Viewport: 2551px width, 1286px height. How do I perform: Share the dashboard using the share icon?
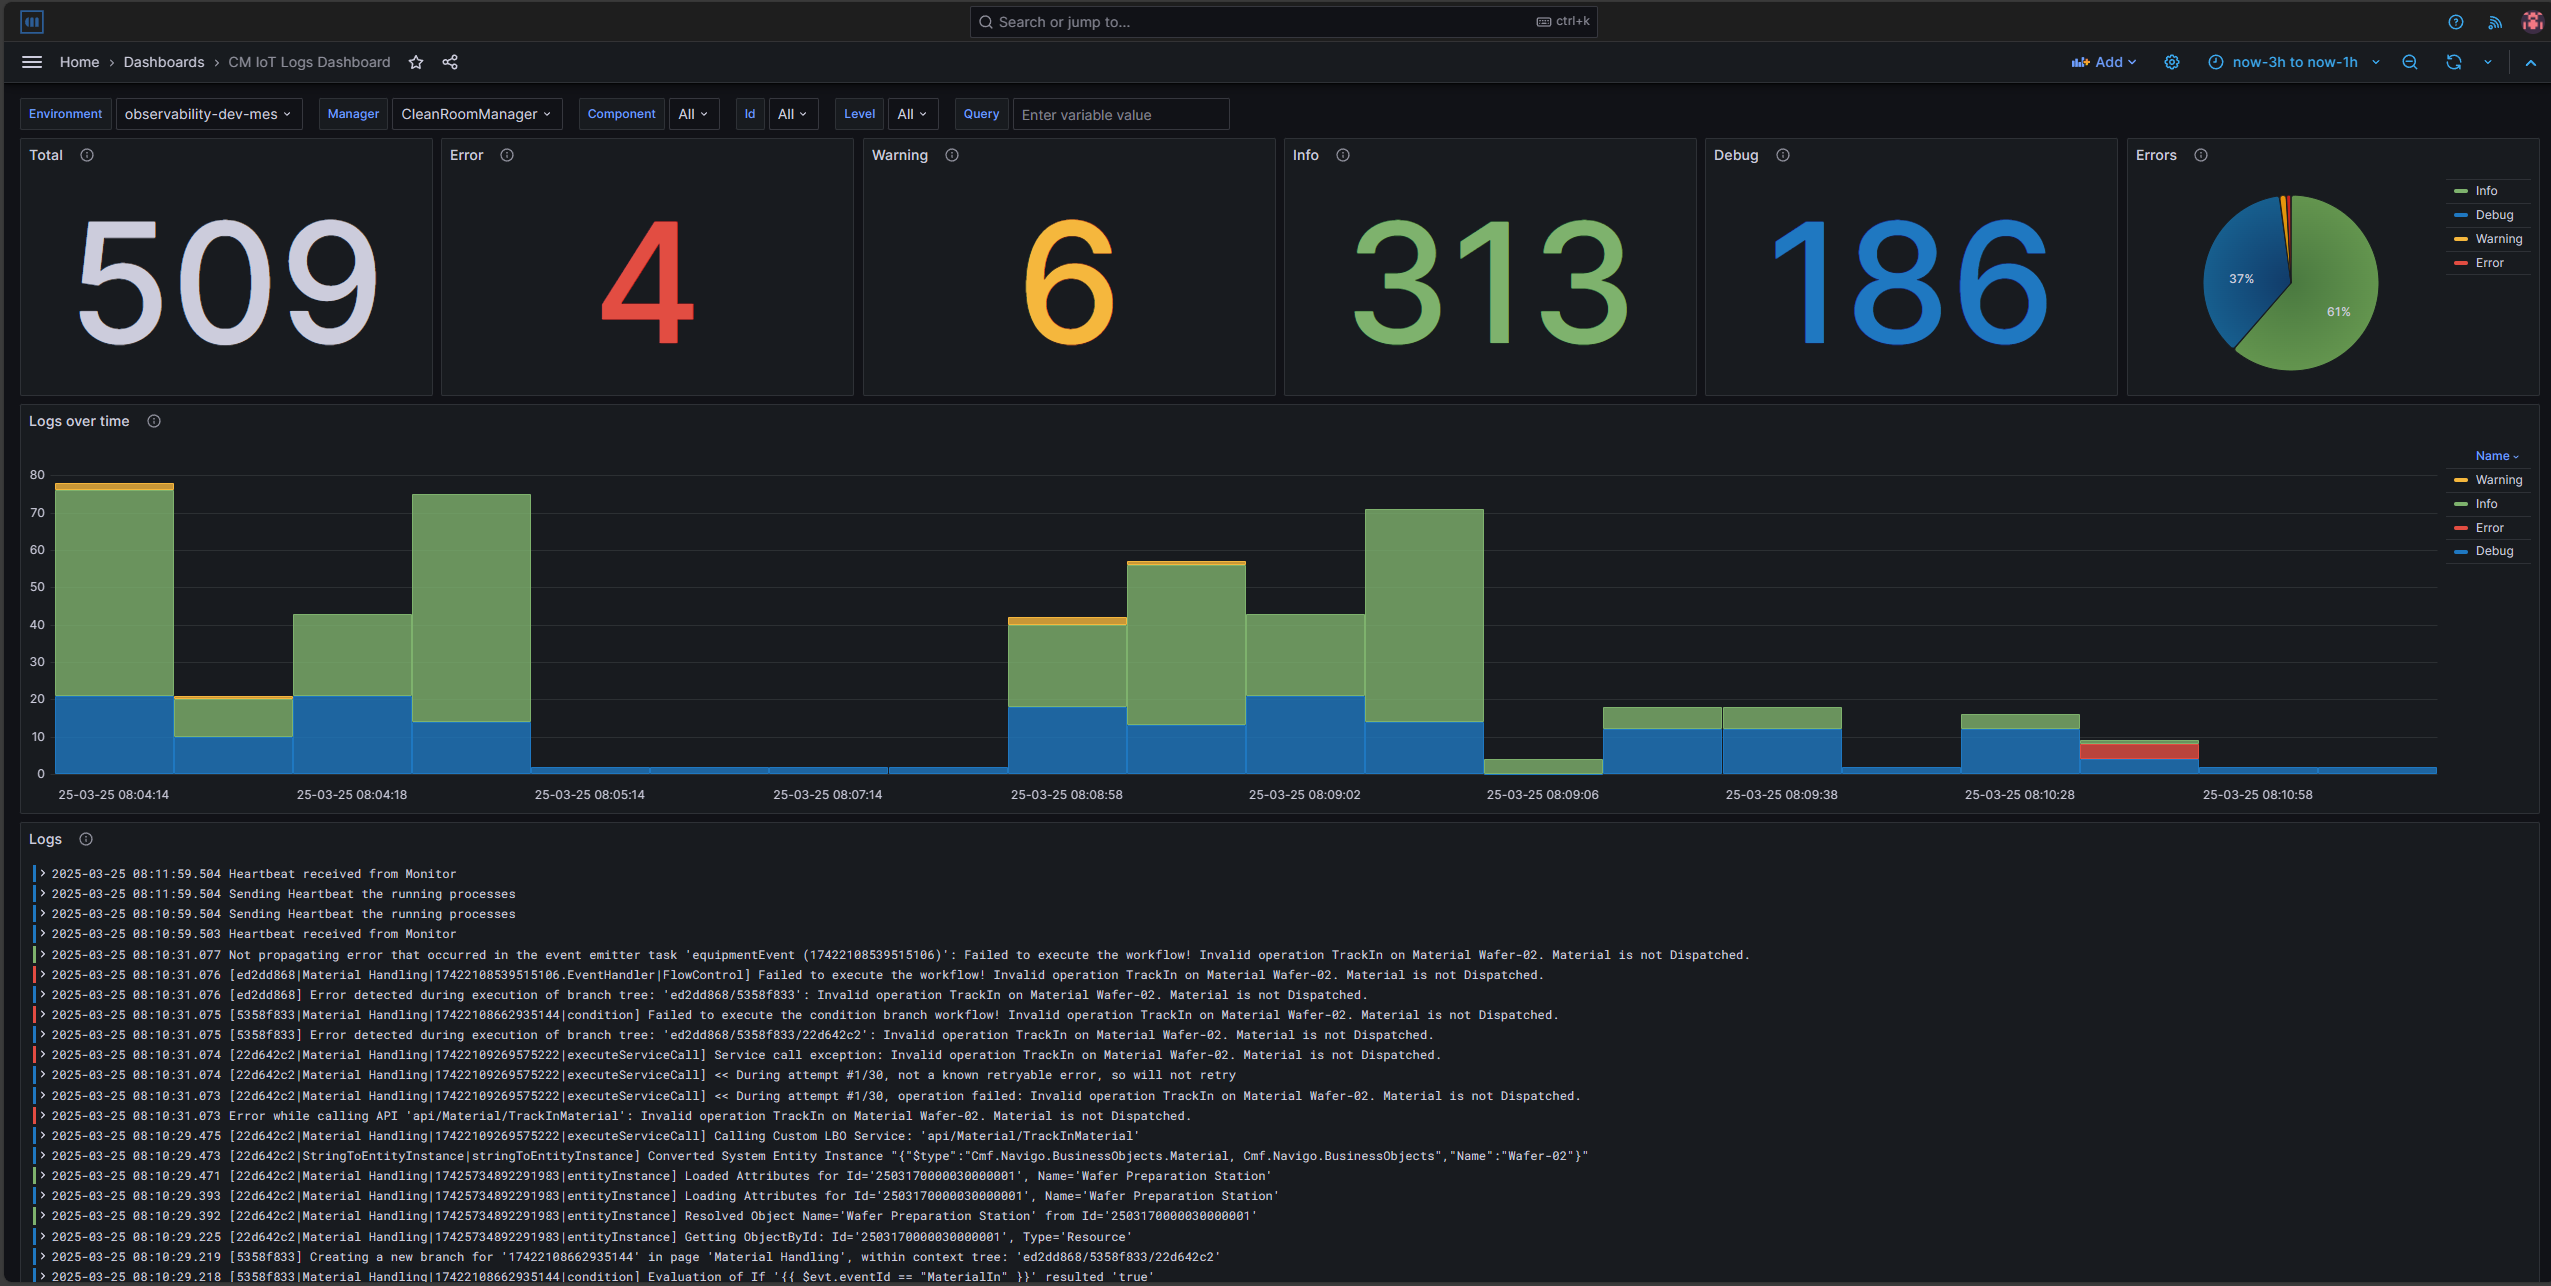tap(449, 62)
